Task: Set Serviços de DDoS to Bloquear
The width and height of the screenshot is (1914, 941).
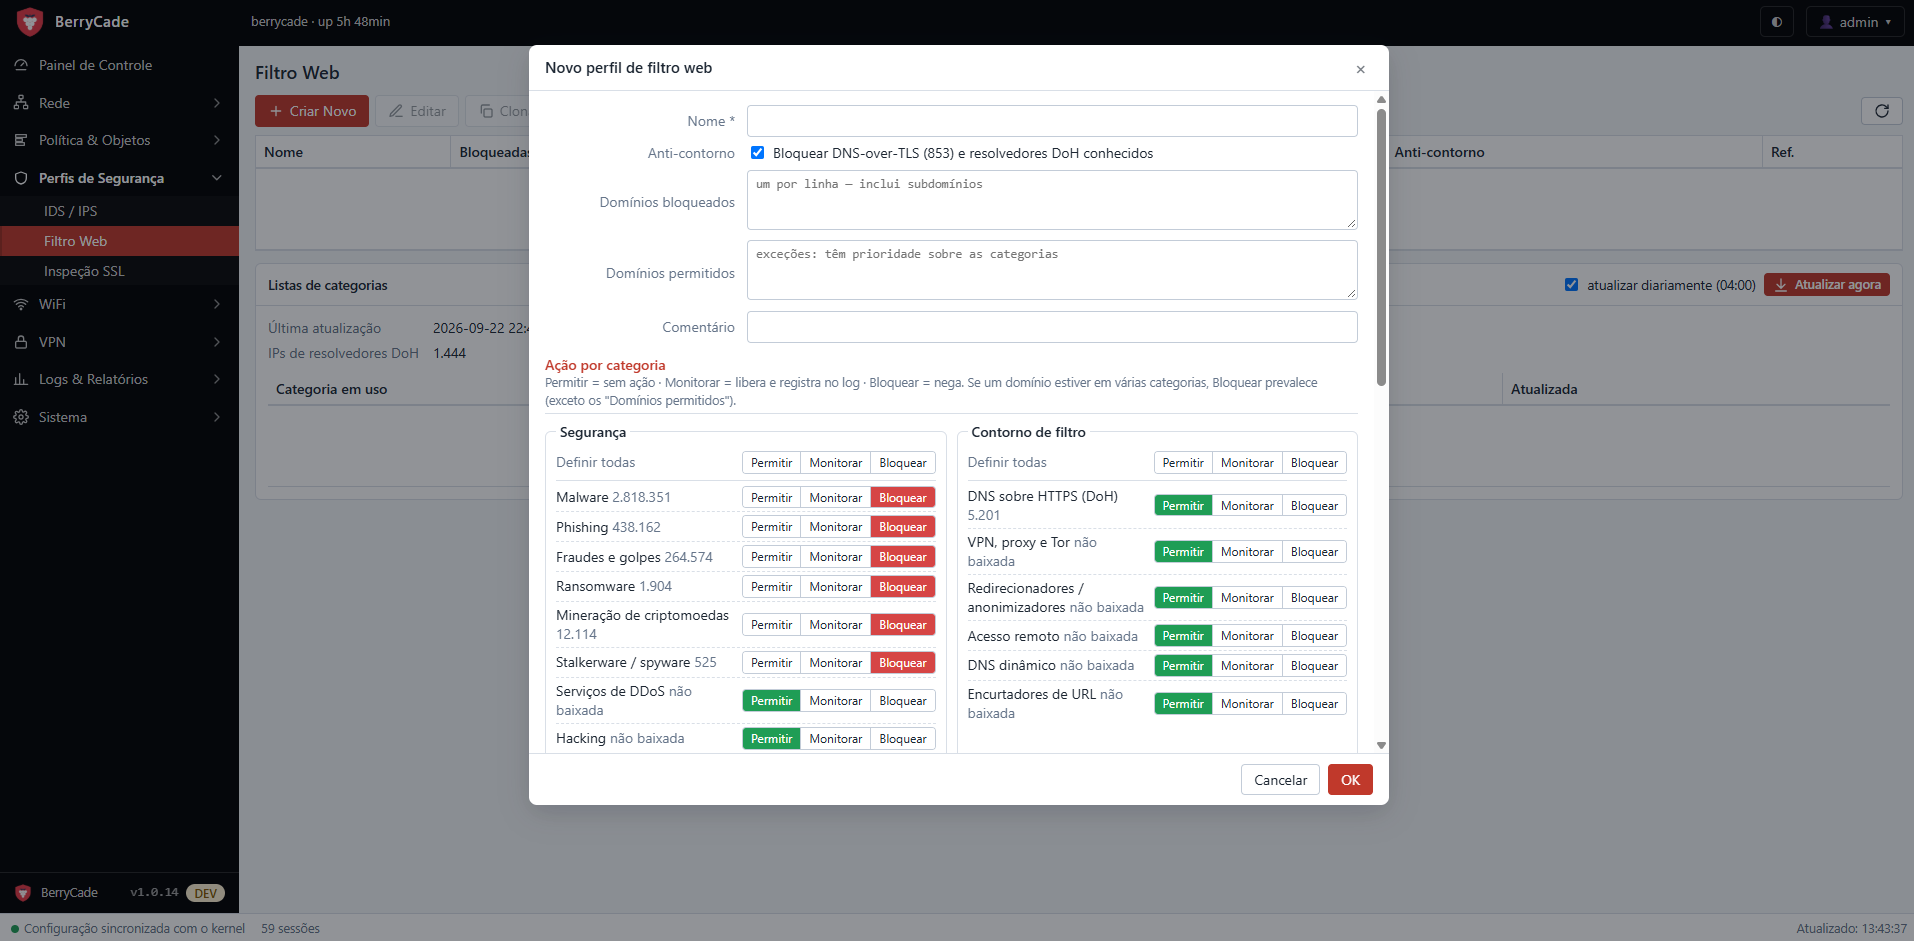Action: [x=902, y=701]
